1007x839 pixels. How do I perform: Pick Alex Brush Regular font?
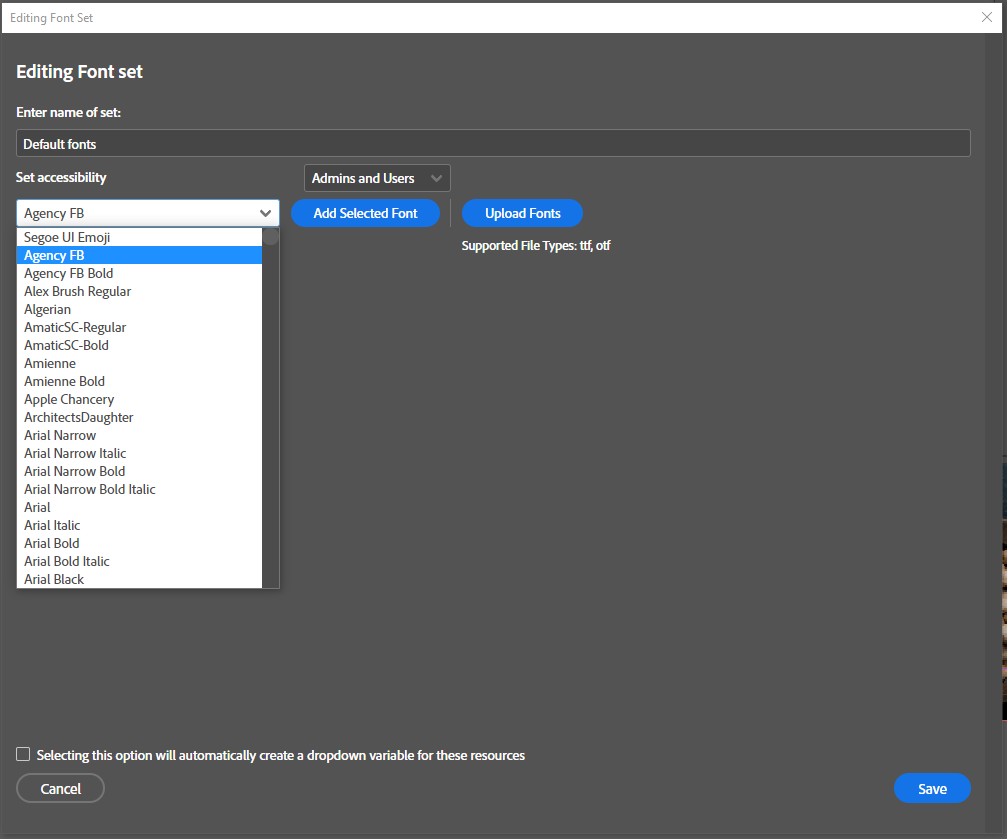coord(78,291)
